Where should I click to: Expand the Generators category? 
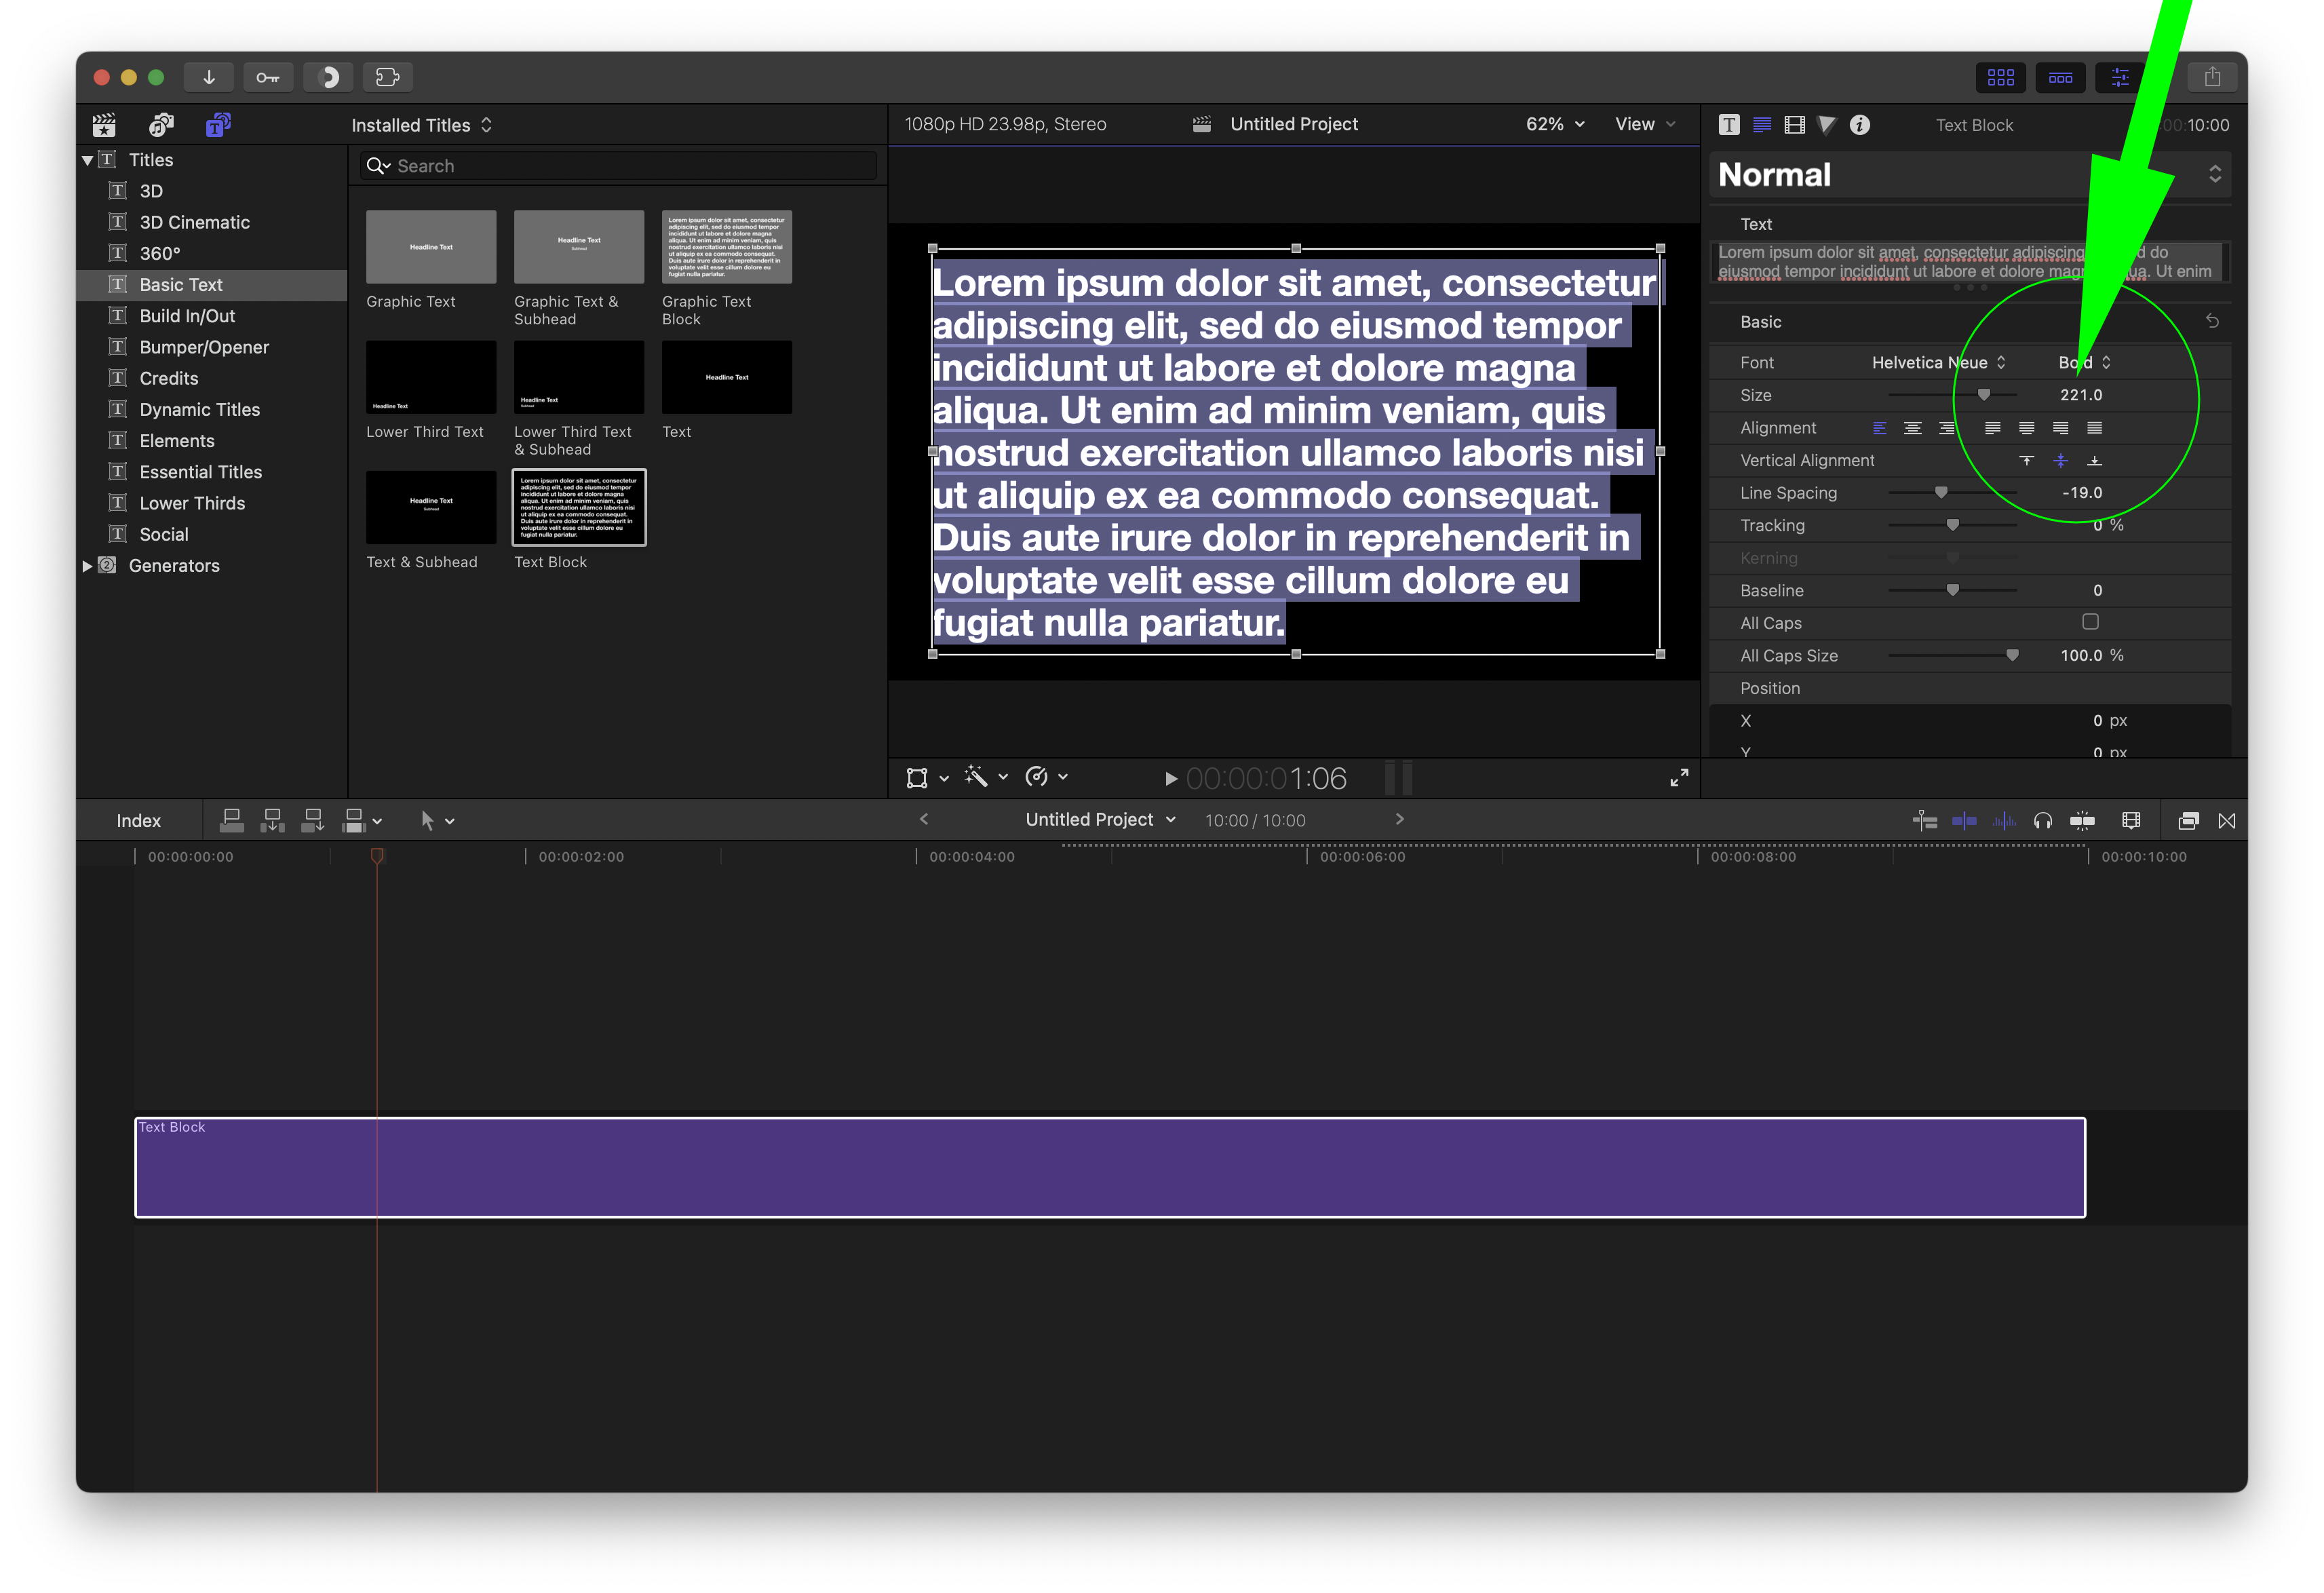87,566
